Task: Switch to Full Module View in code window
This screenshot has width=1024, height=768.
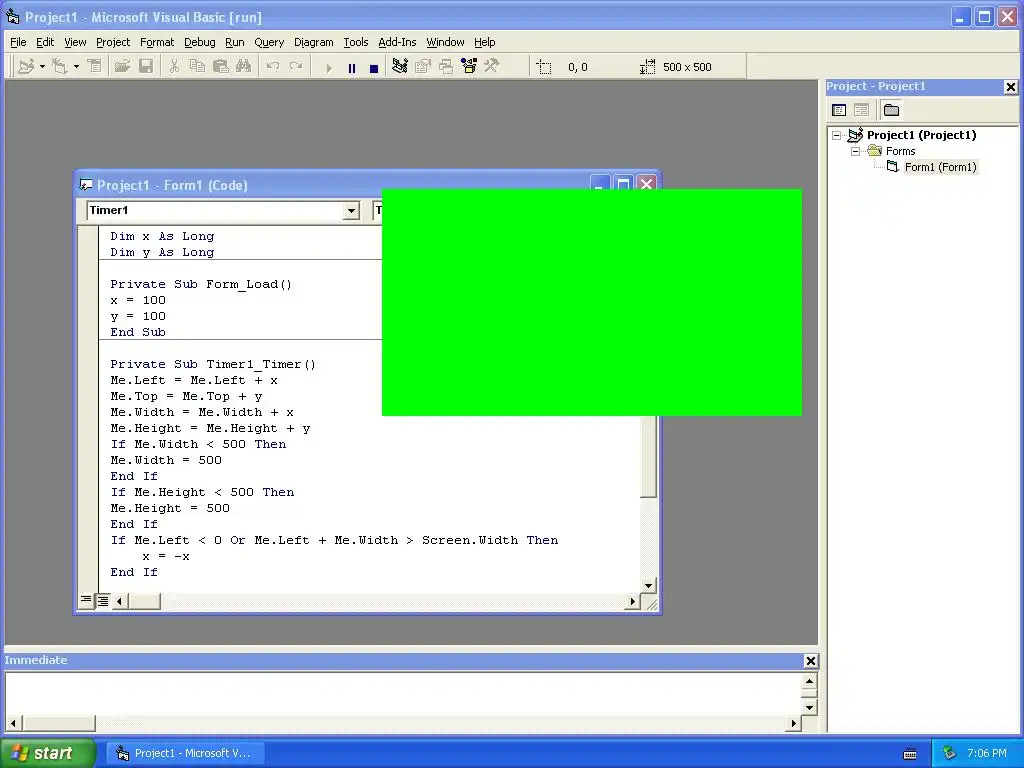Action: pyautogui.click(x=103, y=601)
